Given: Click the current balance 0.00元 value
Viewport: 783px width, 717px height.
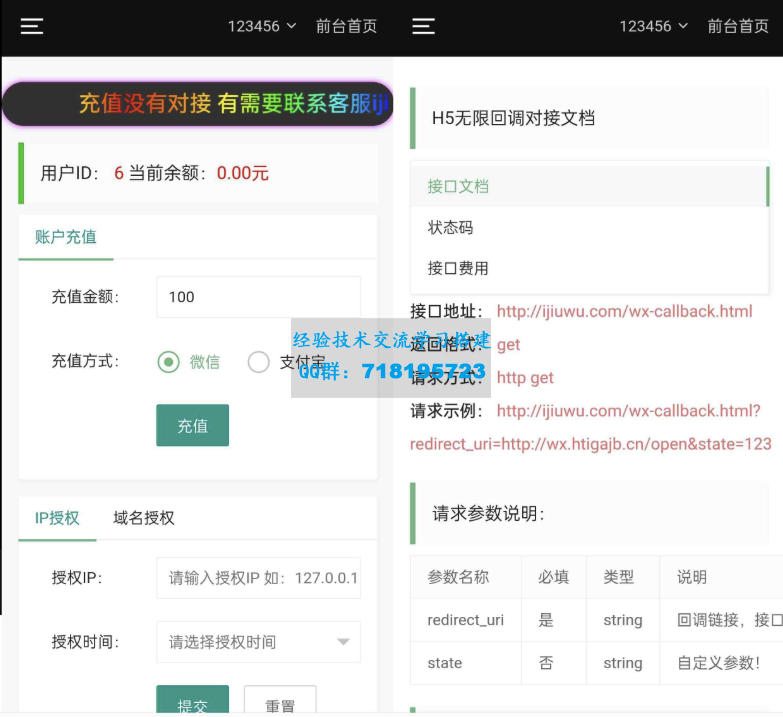Looking at the screenshot, I should pyautogui.click(x=243, y=173).
